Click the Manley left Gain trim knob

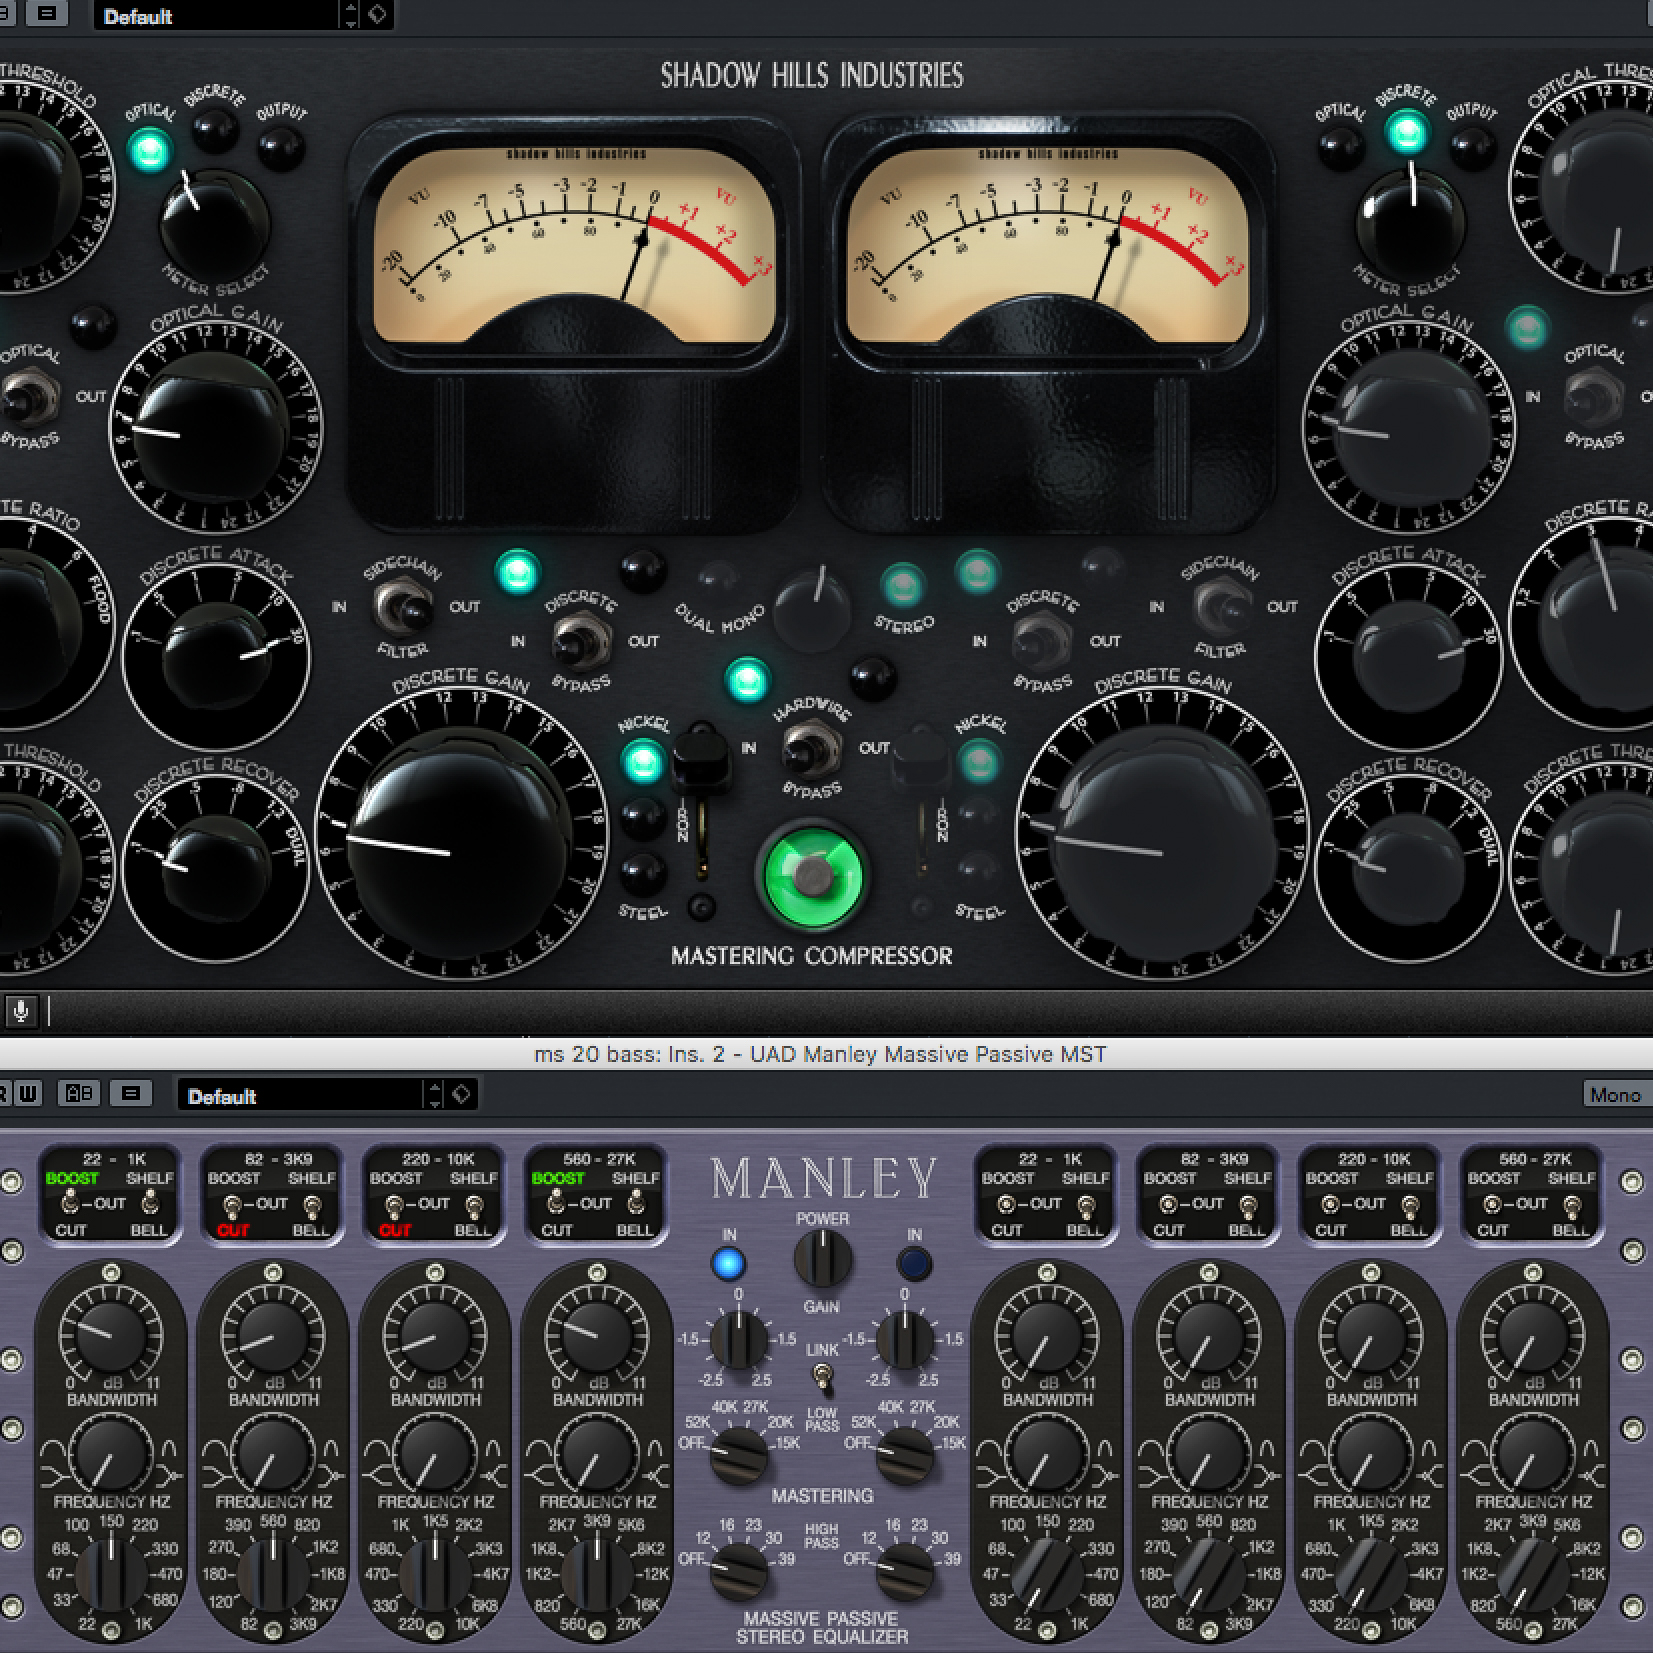739,1340
